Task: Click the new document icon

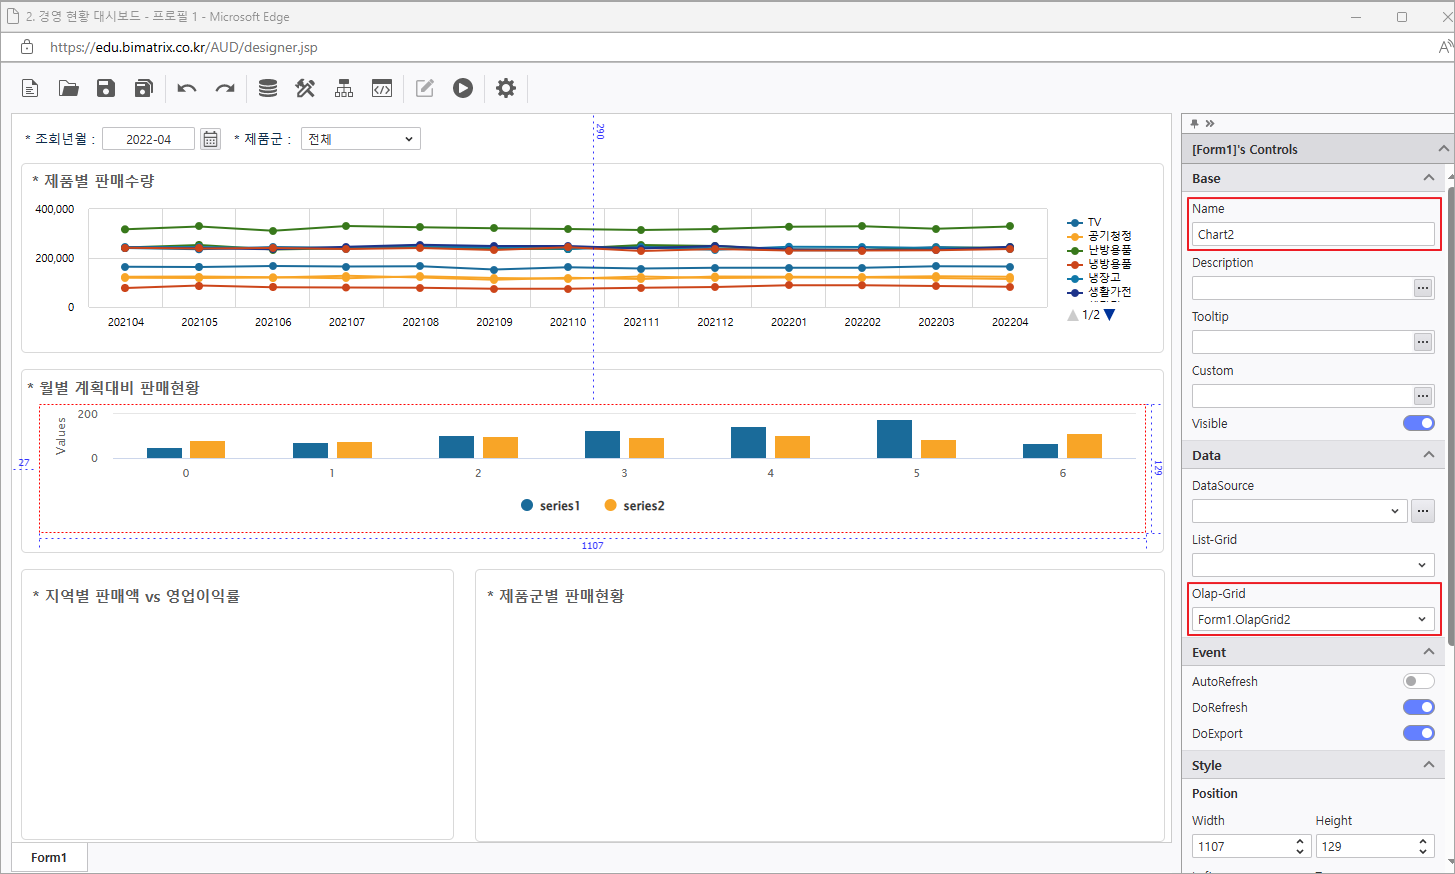Action: 30,88
